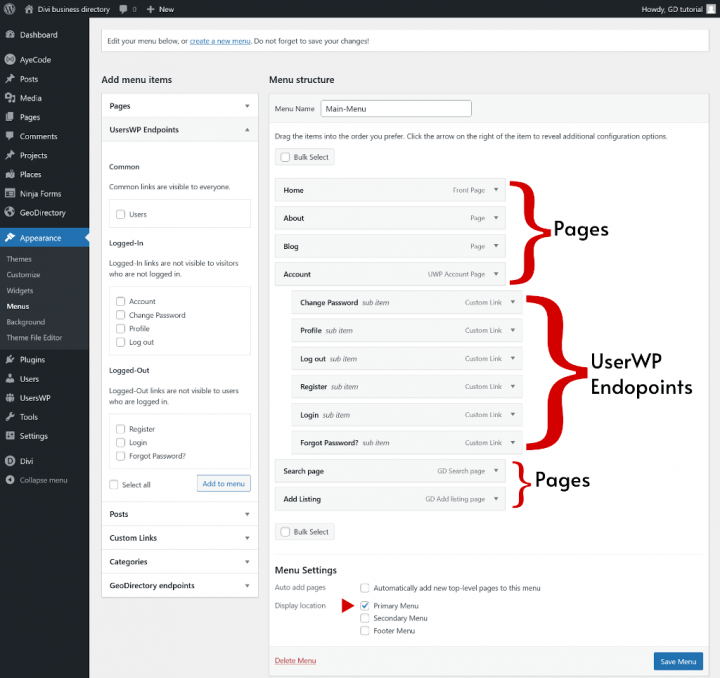Expand the Custom Links panel

247,538
